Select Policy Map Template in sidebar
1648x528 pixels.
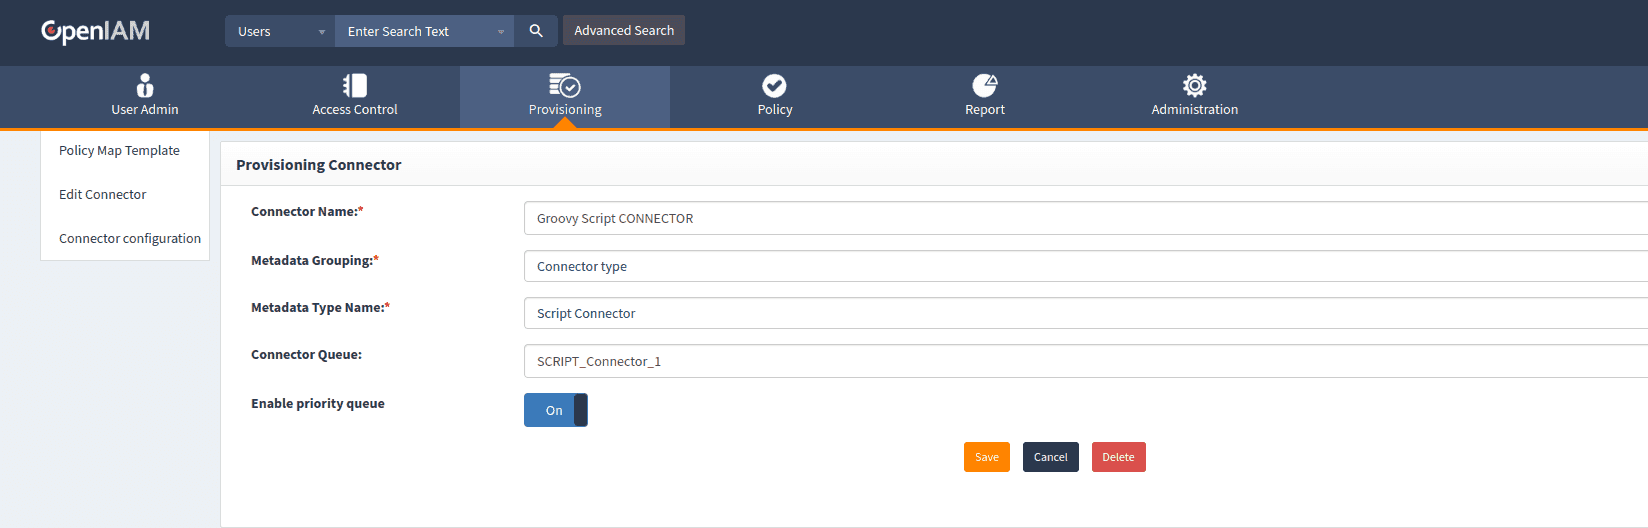[x=119, y=151]
